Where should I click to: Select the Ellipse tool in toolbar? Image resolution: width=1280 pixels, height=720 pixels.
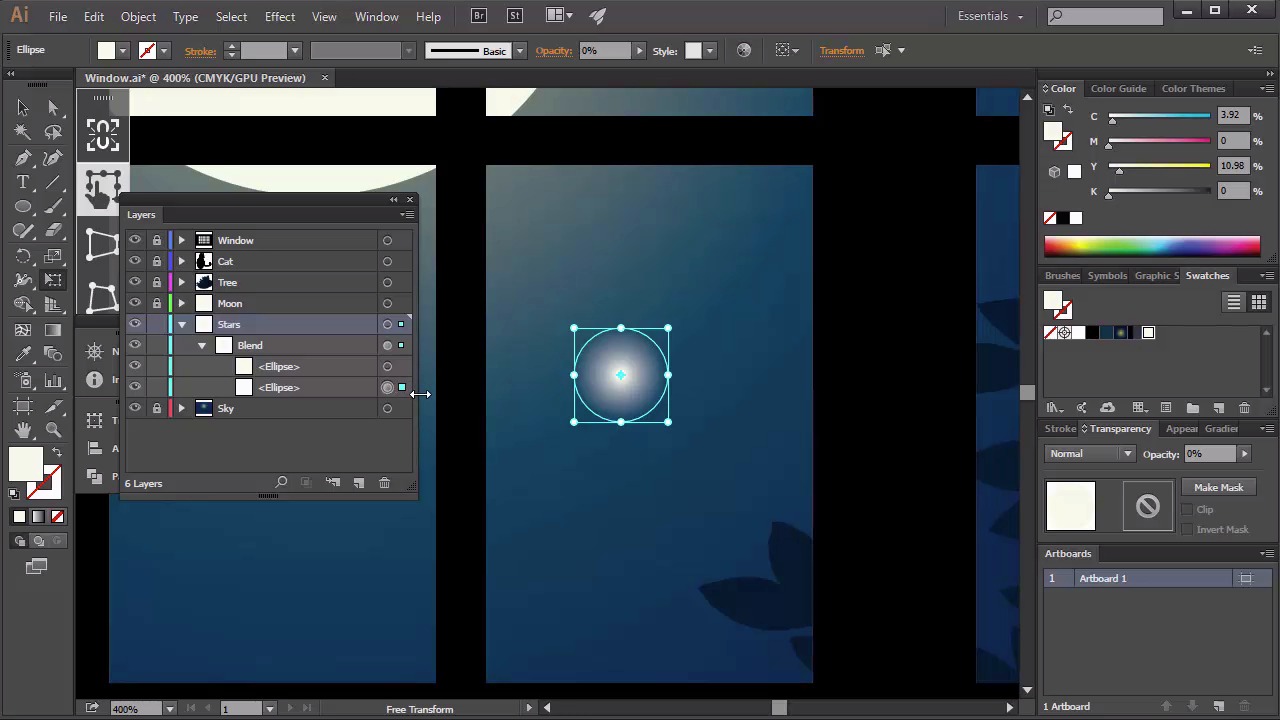[23, 207]
